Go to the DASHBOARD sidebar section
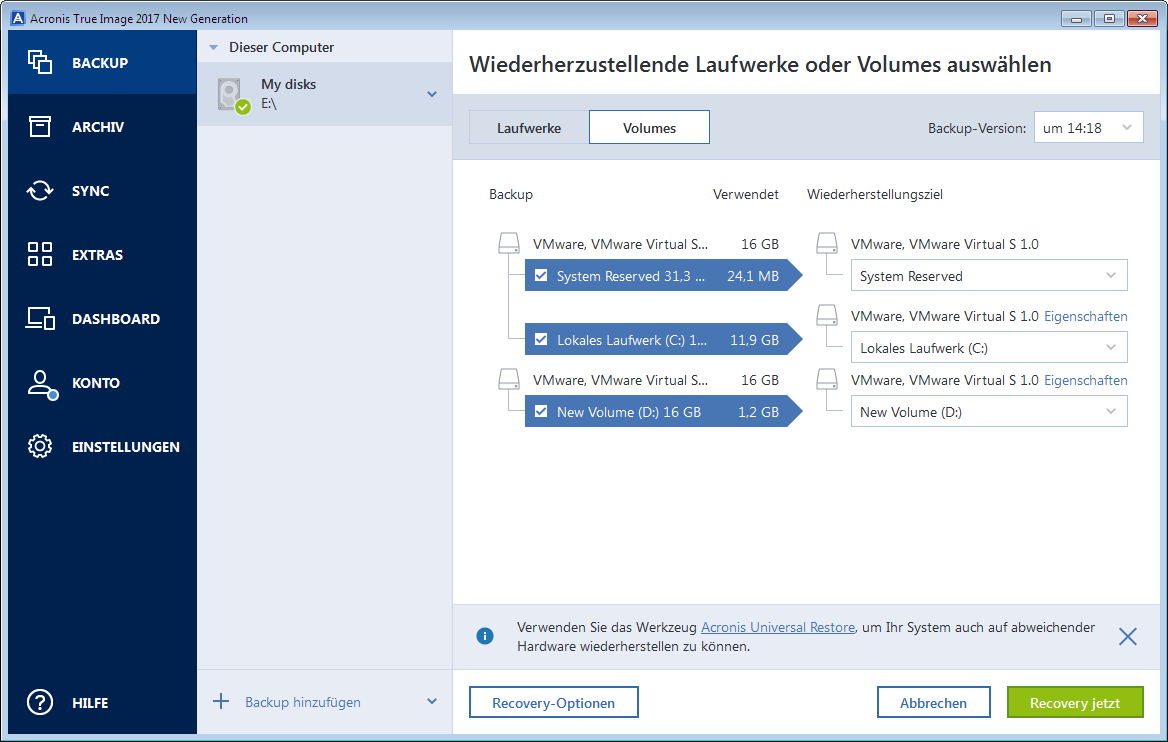This screenshot has width=1168, height=742. click(x=103, y=319)
